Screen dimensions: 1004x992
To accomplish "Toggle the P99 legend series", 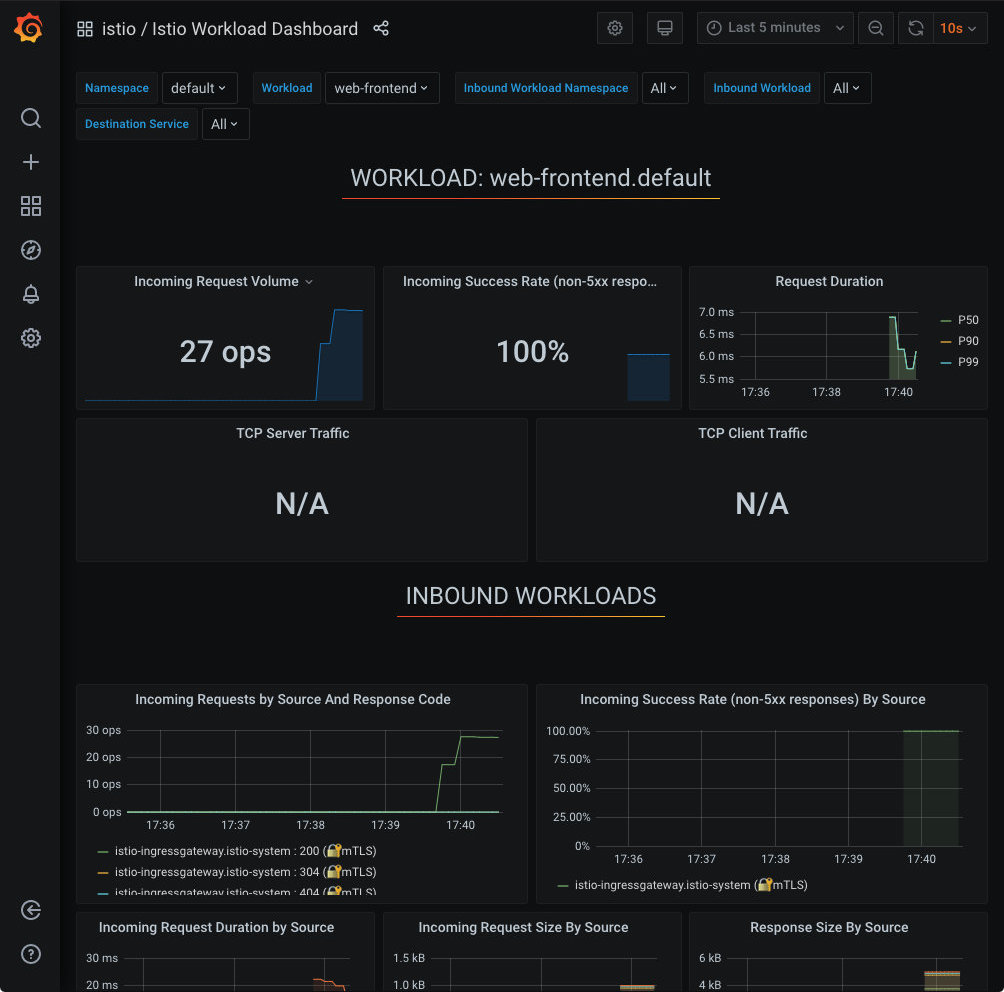I will point(967,362).
